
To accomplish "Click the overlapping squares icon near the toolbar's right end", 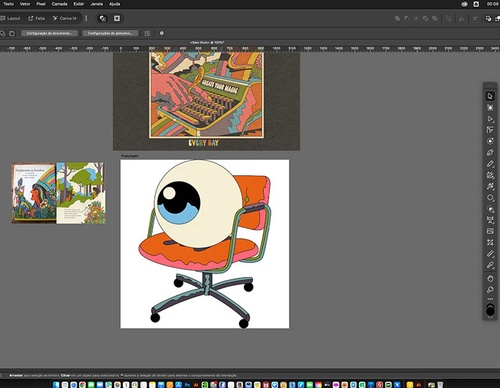I will coord(488,19).
